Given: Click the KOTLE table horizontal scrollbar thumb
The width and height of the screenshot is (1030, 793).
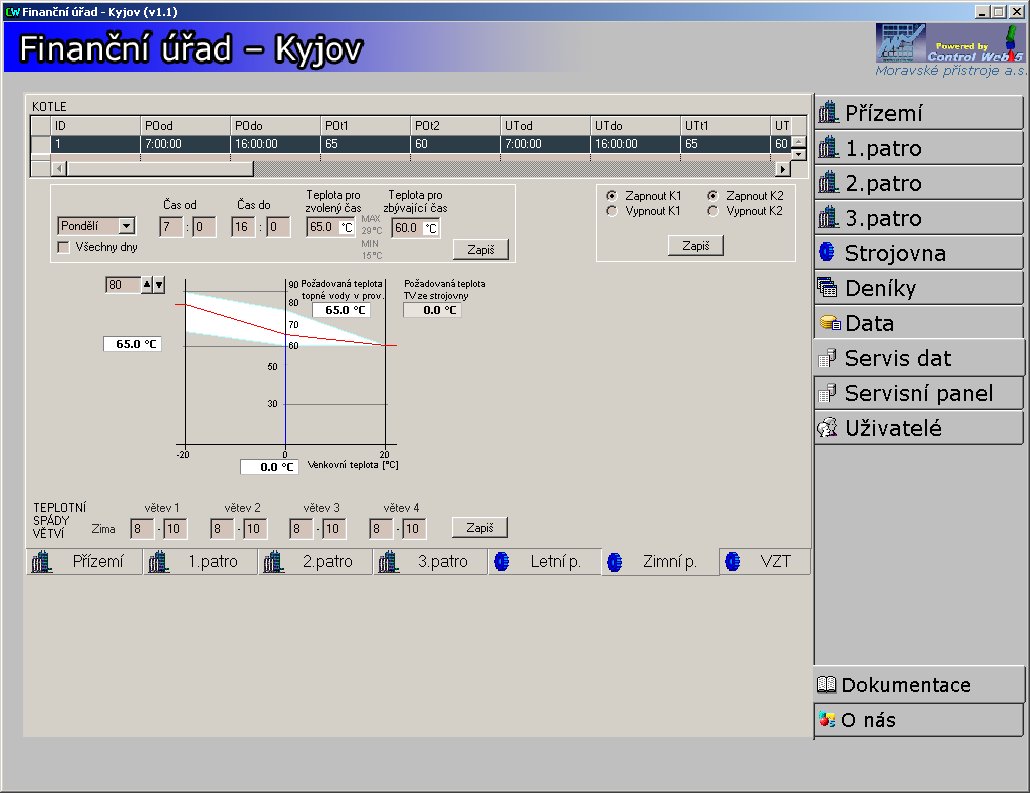Looking at the screenshot, I should [160, 169].
